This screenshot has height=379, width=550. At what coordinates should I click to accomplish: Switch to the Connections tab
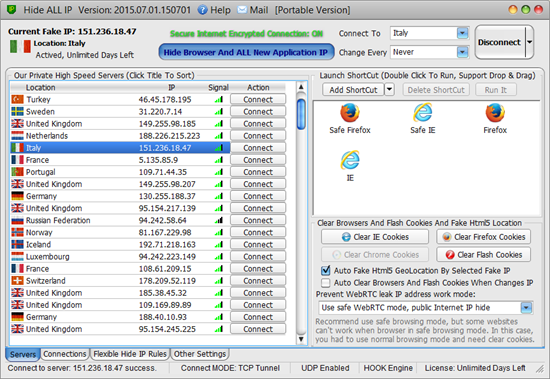point(65,354)
